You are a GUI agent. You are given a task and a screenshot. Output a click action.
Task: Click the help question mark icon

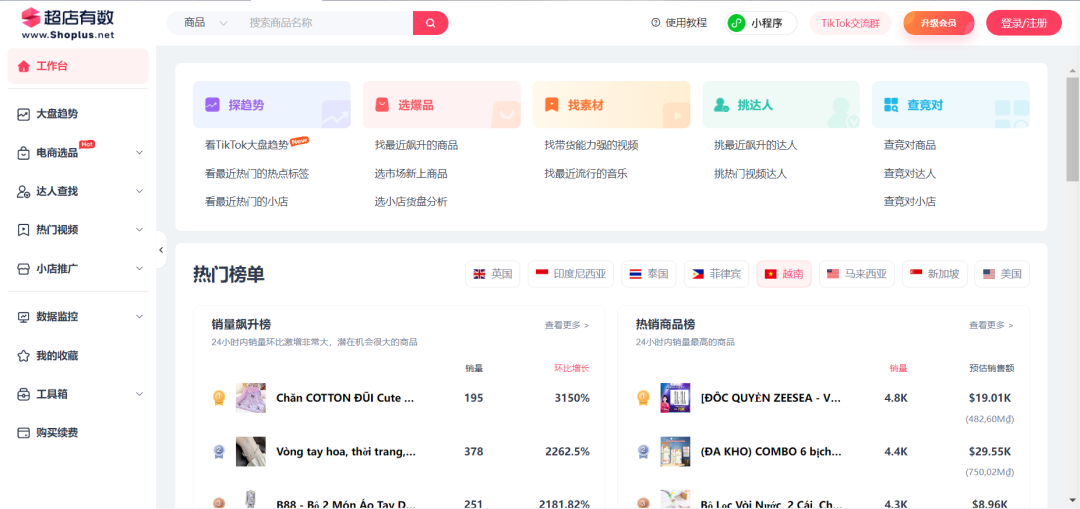tap(656, 23)
